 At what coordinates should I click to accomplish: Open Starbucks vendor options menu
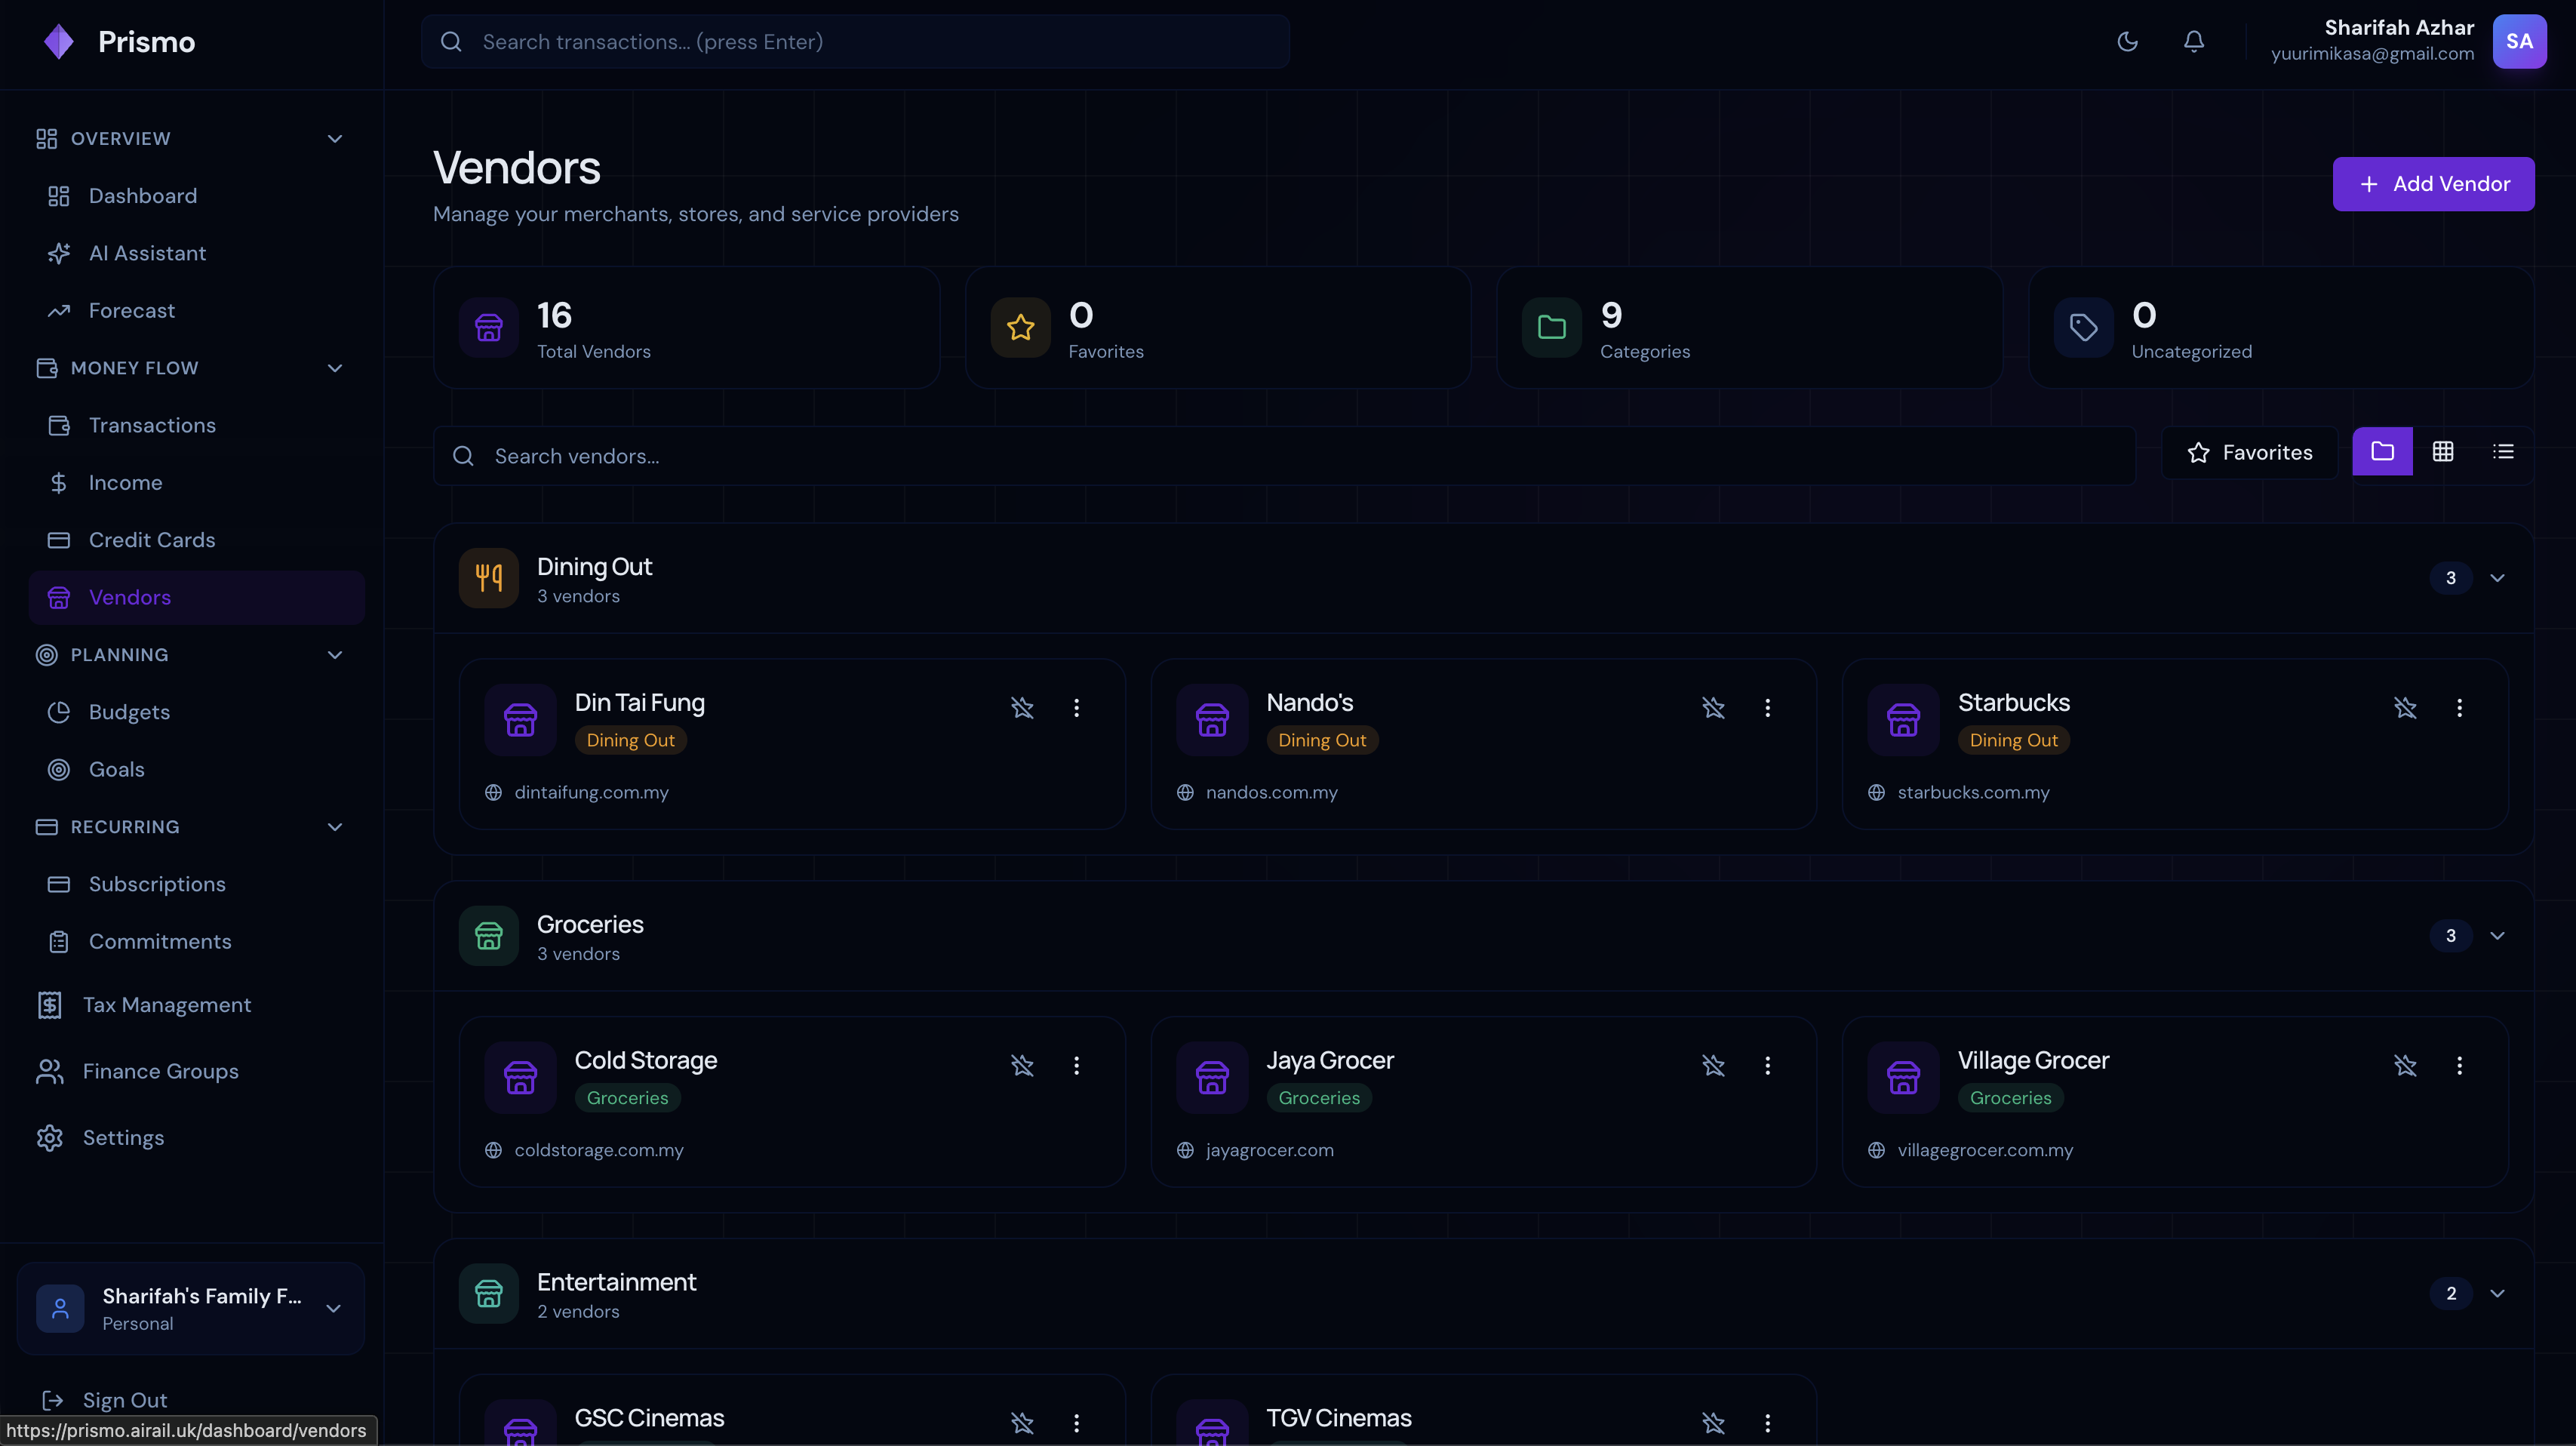click(2459, 708)
